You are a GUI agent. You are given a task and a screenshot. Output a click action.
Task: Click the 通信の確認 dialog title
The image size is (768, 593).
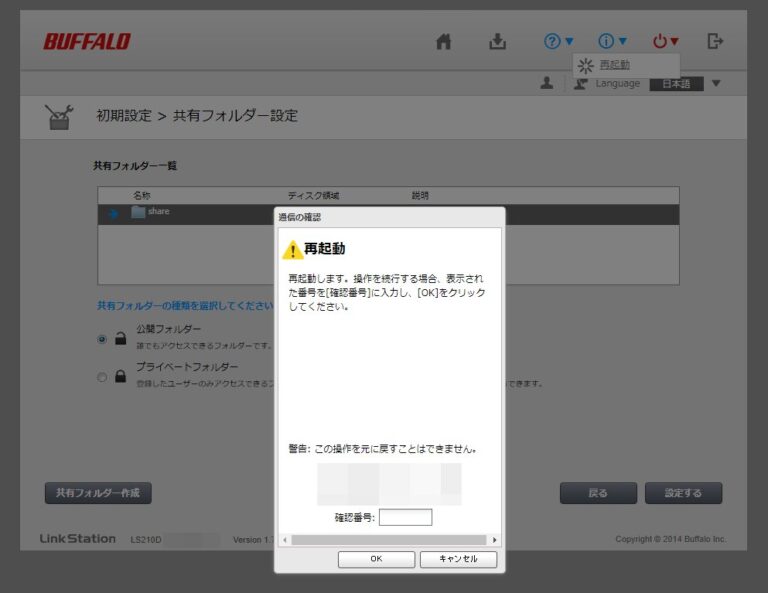coord(299,217)
